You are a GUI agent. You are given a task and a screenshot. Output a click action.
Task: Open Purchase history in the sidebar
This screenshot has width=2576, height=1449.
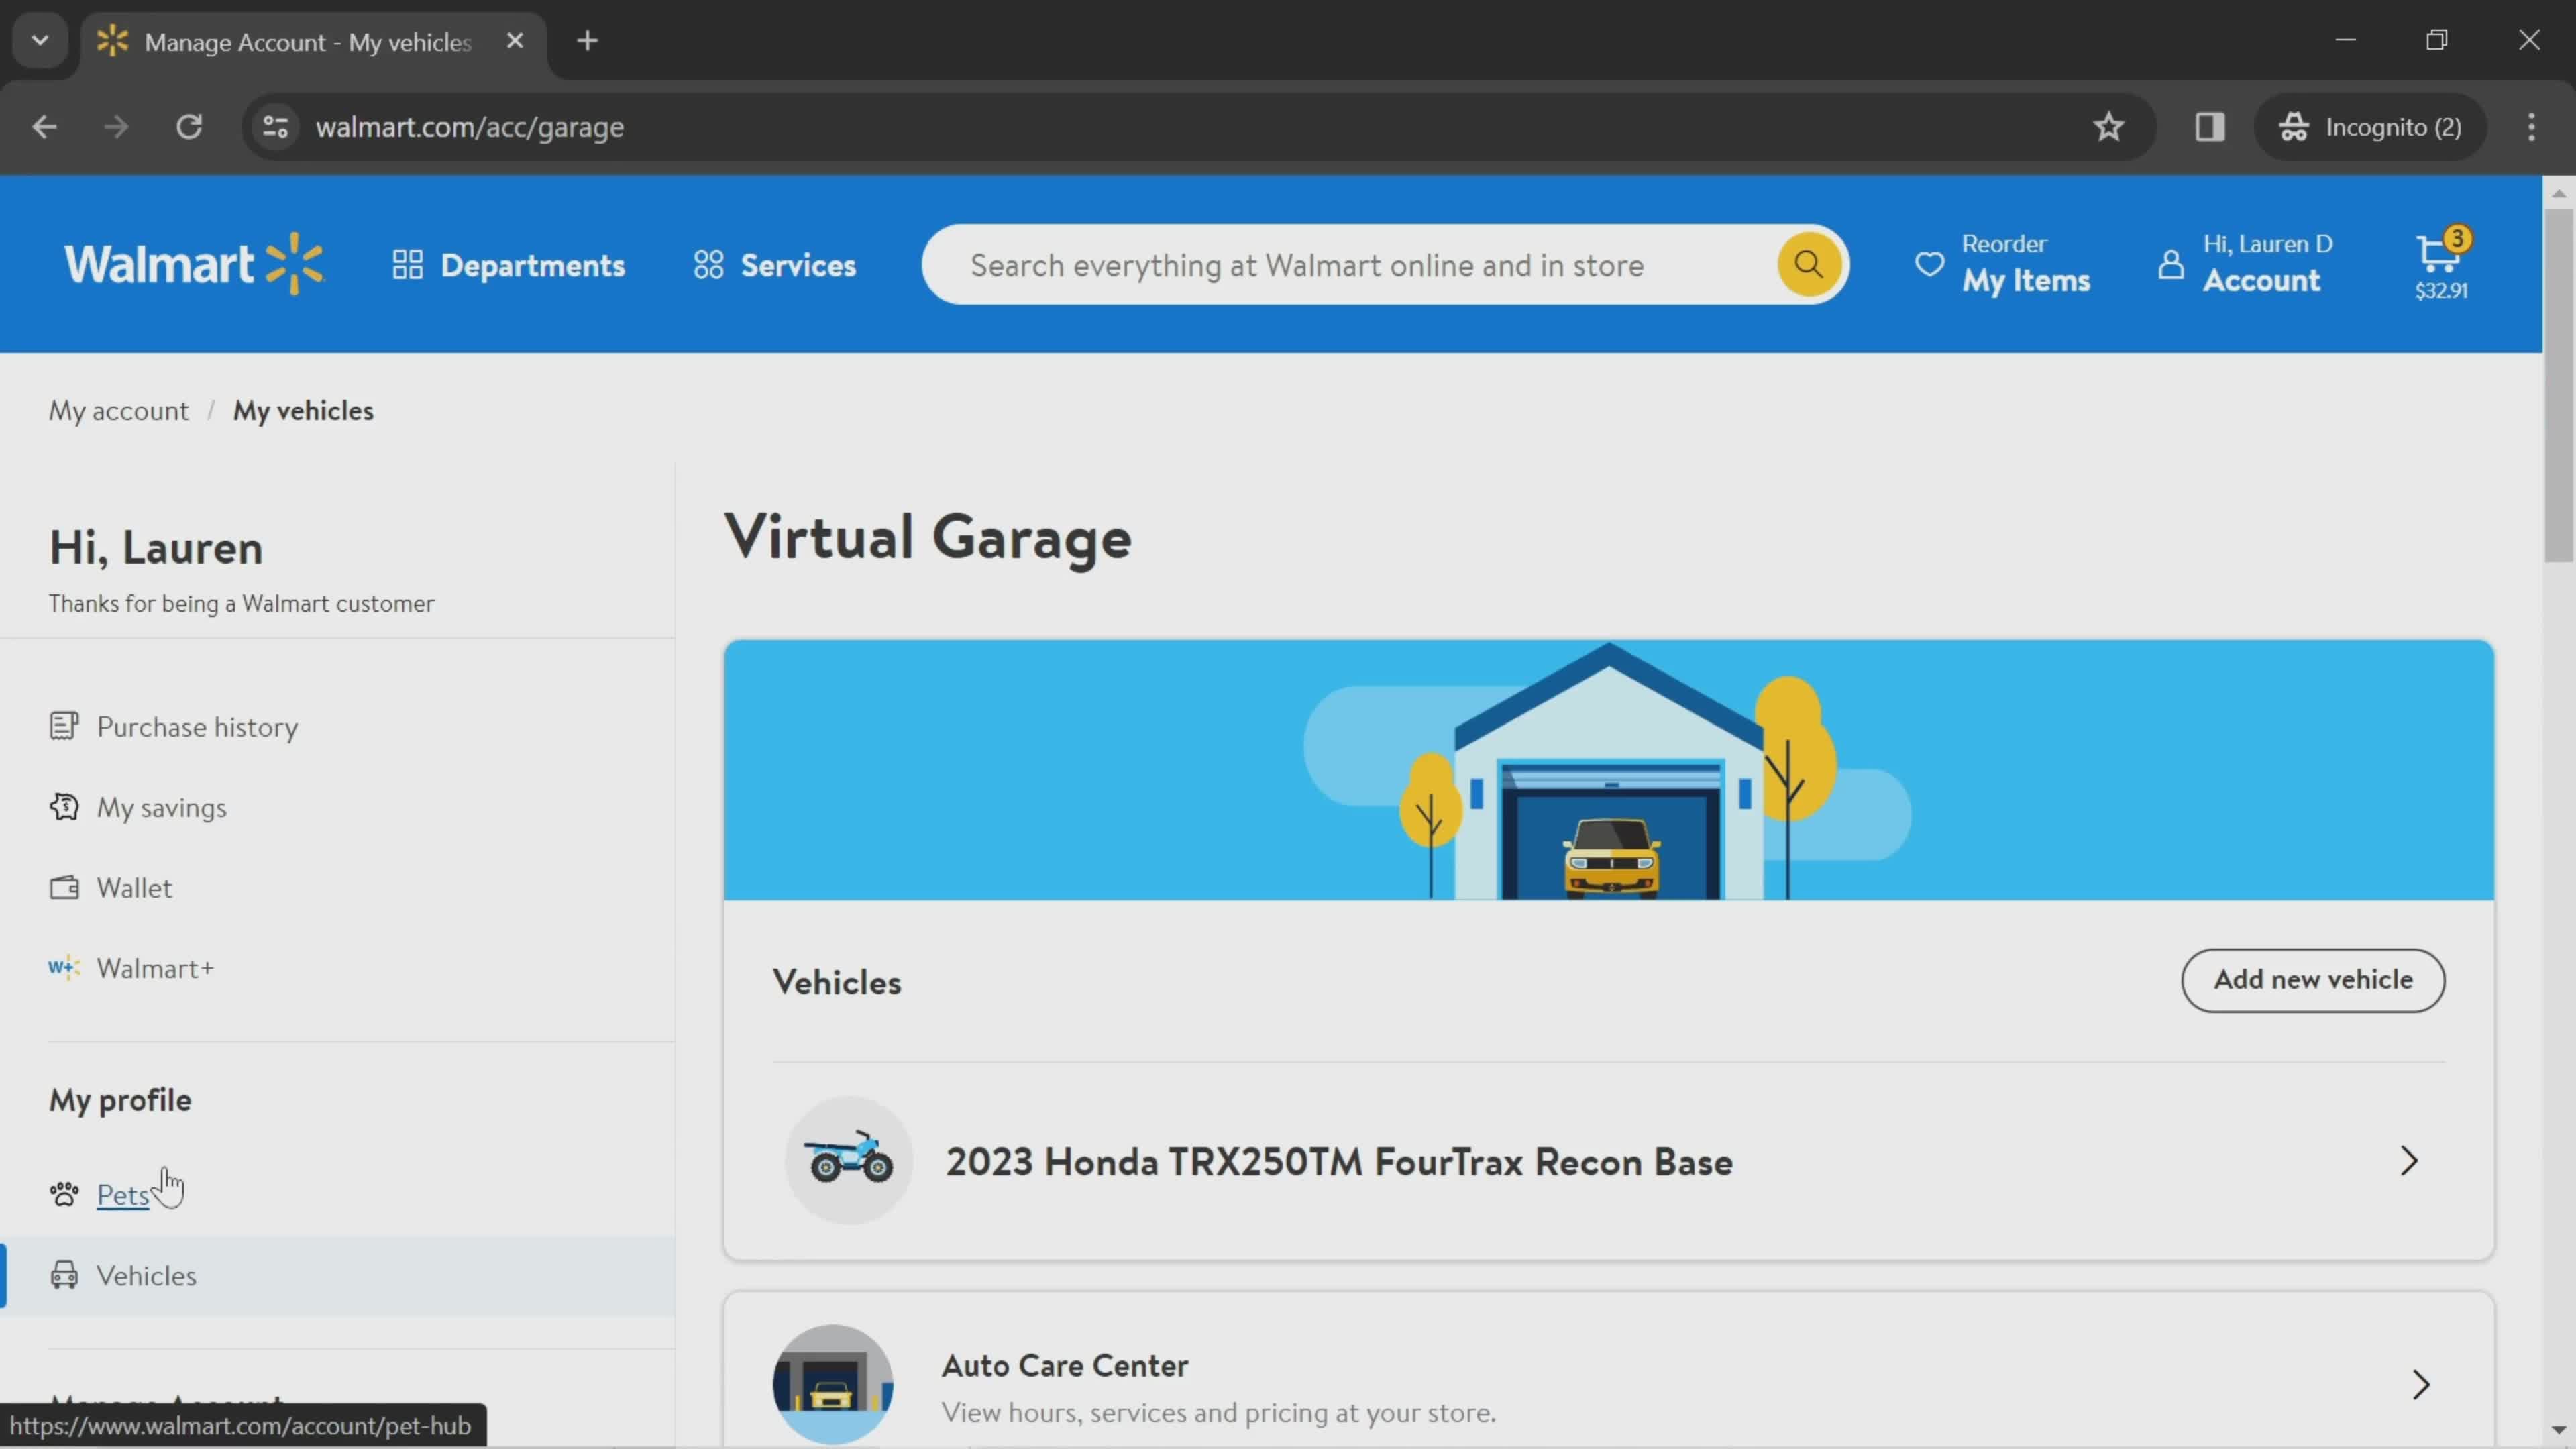[x=197, y=727]
